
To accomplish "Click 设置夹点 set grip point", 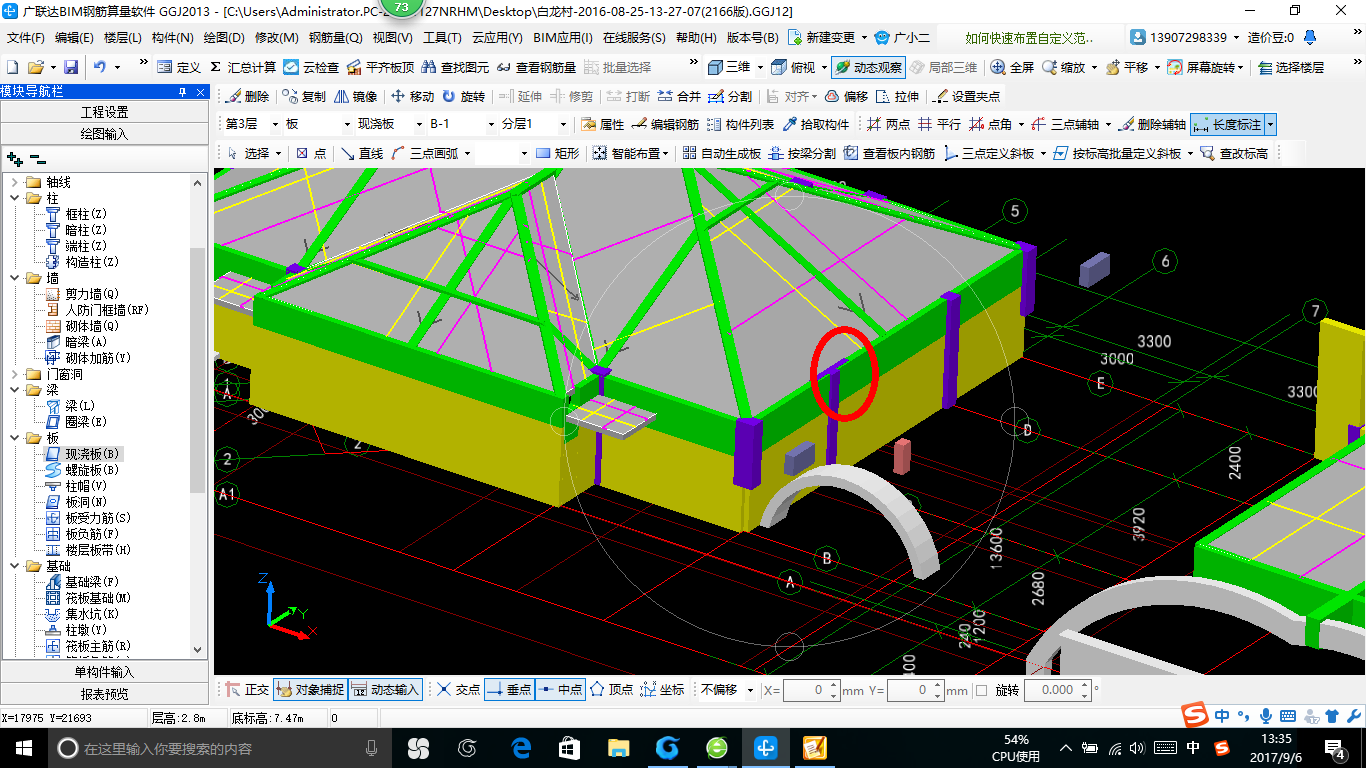I will pos(967,96).
